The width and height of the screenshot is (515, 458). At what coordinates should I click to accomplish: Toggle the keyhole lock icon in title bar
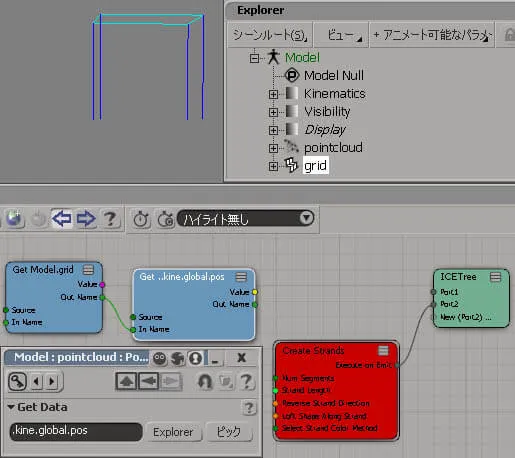click(196, 358)
